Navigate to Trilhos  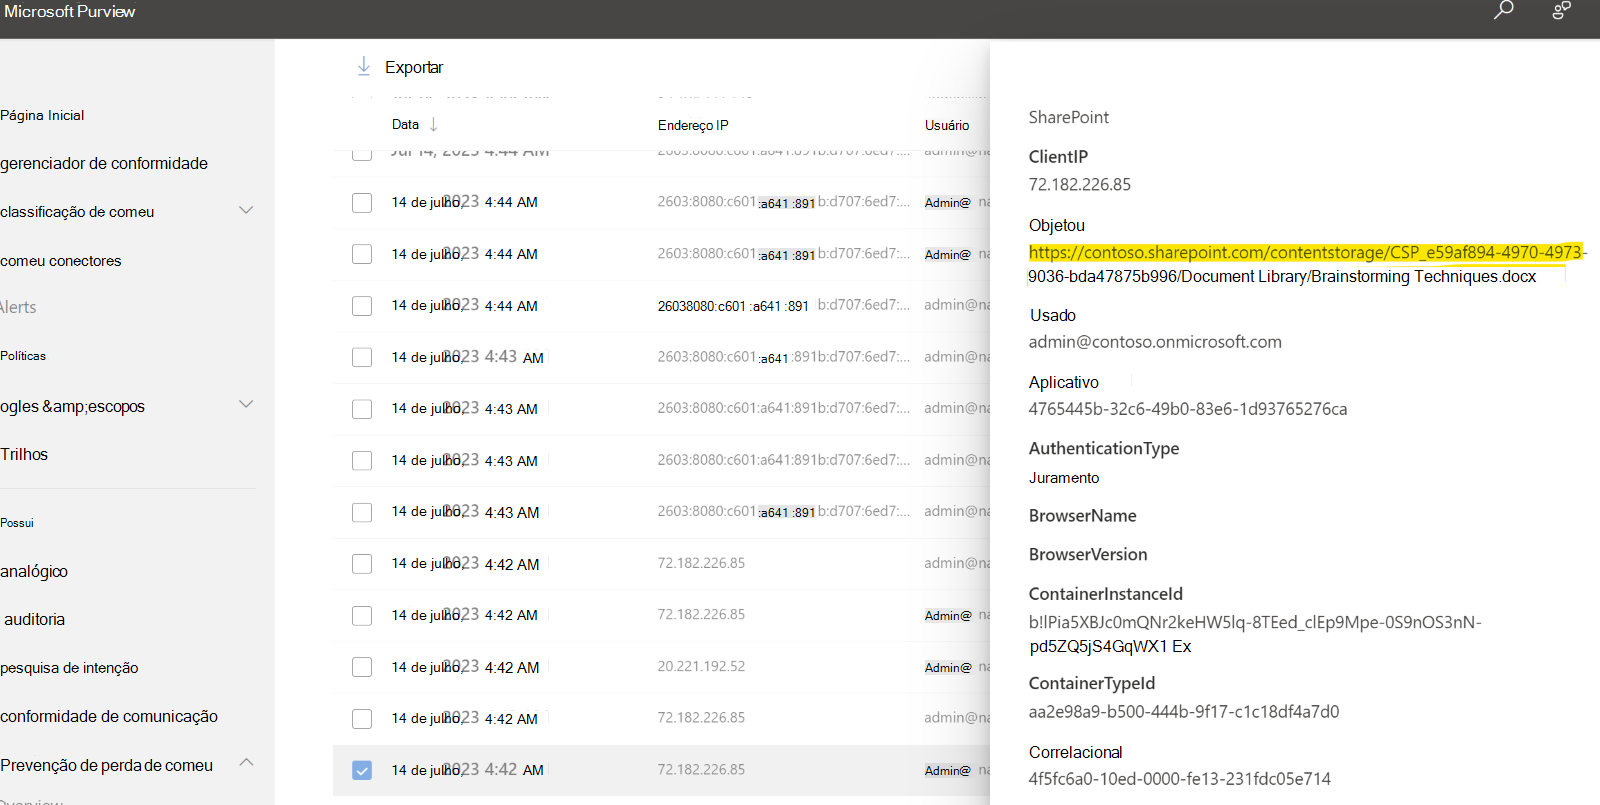[x=24, y=454]
